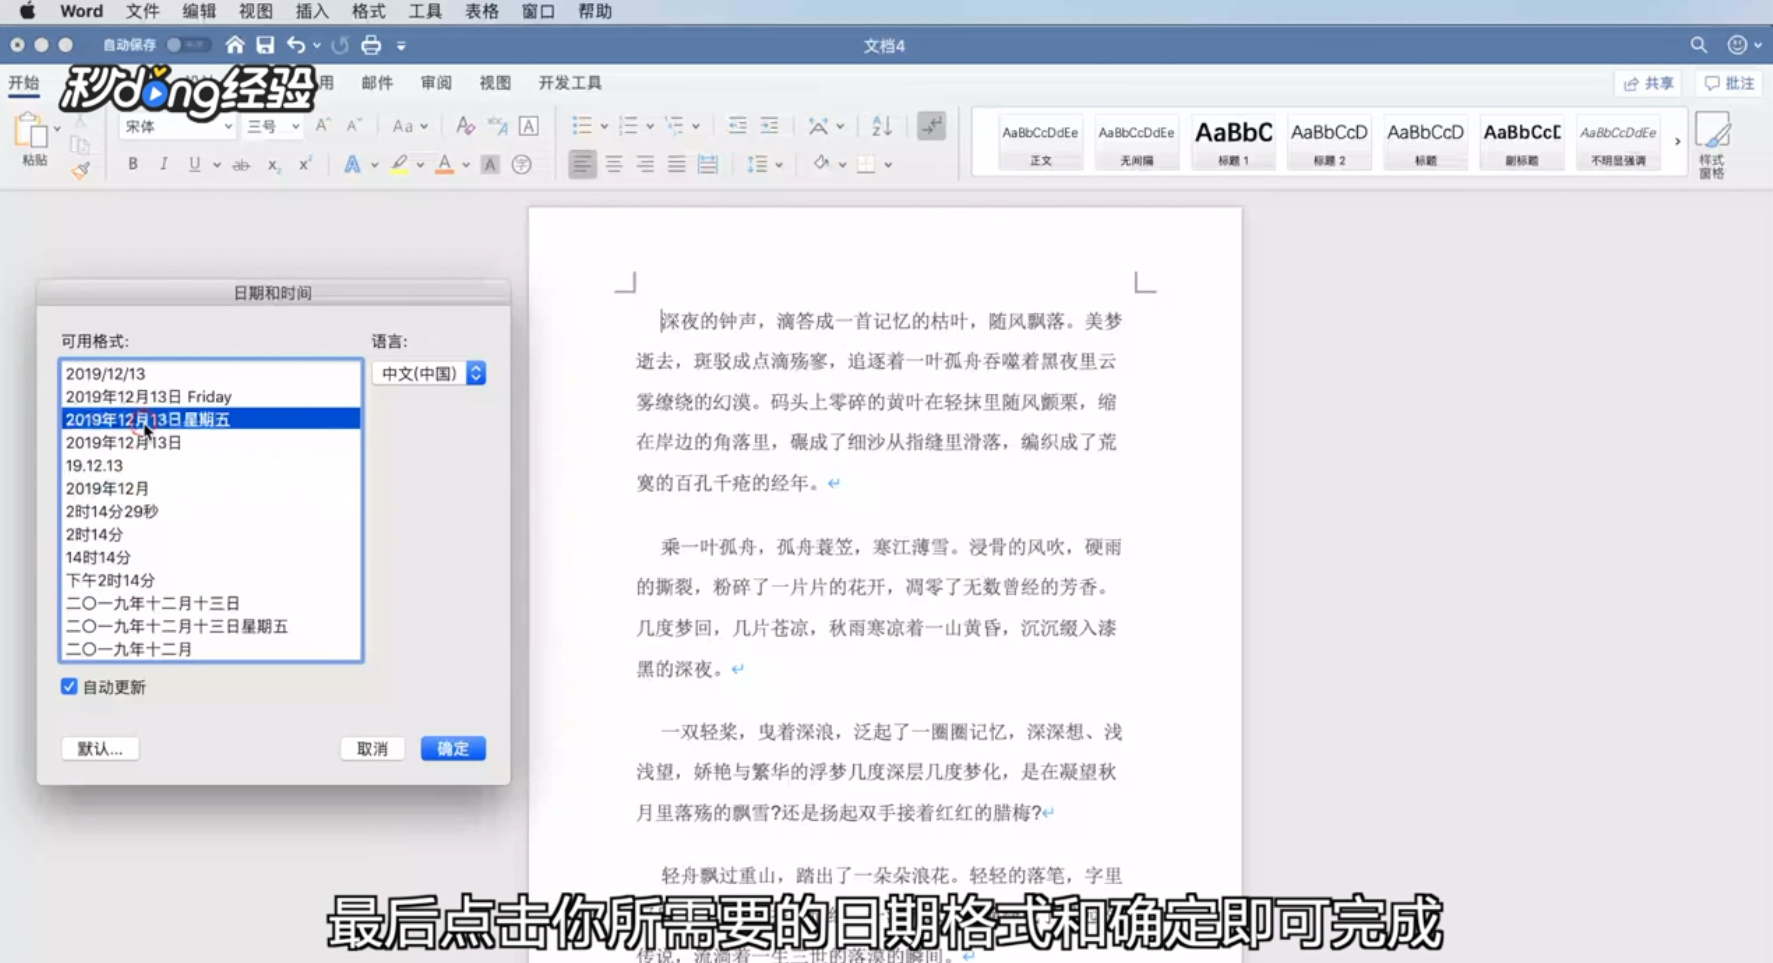Apply strikethrough formatting

(x=241, y=165)
